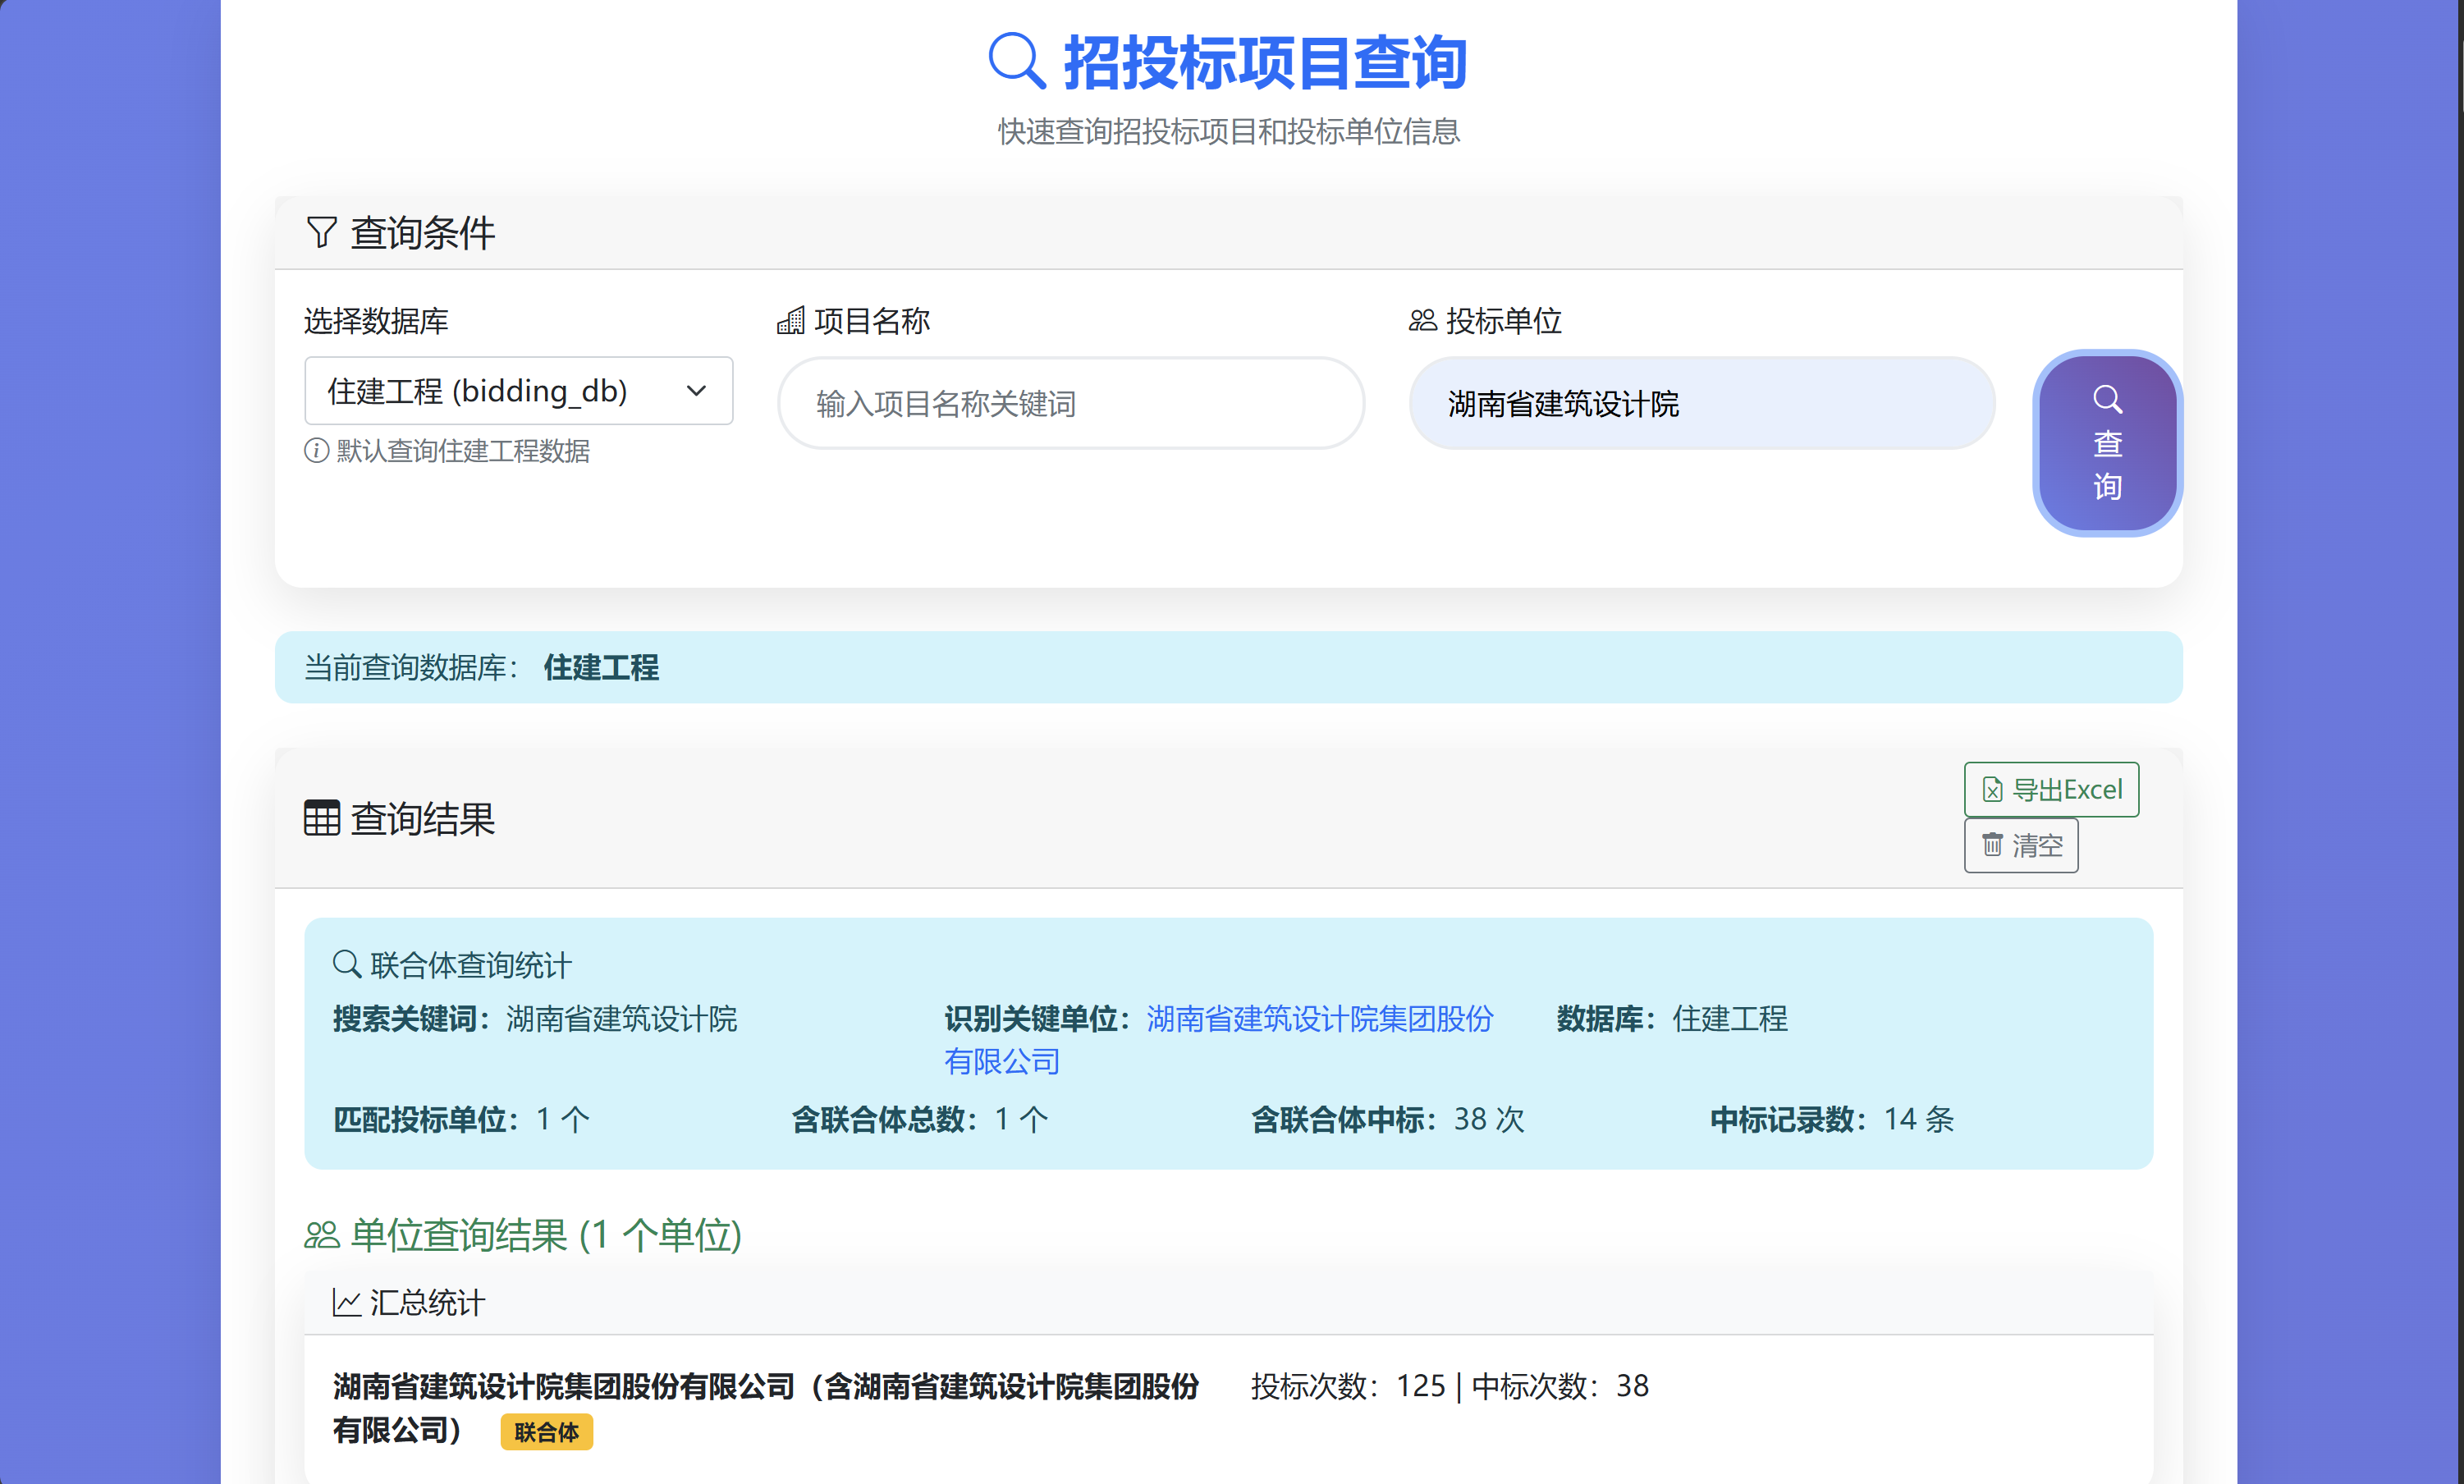
Task: Click the table icon next to 查询结果
Action: point(322,818)
